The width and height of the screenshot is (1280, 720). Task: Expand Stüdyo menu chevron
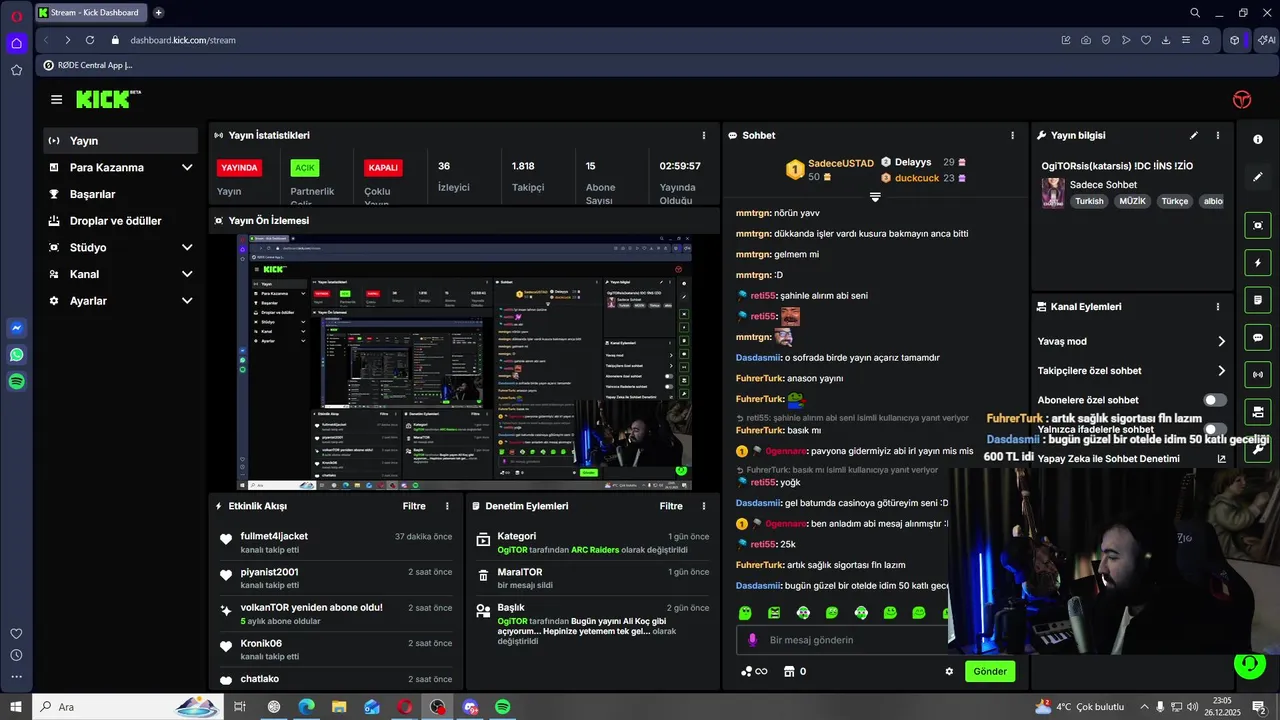[187, 247]
